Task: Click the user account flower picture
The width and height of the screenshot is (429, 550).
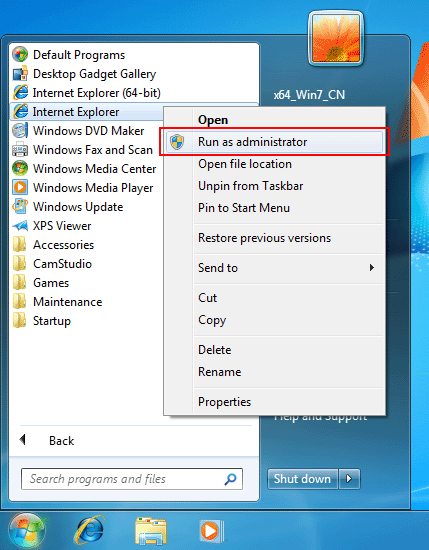Action: click(x=336, y=39)
